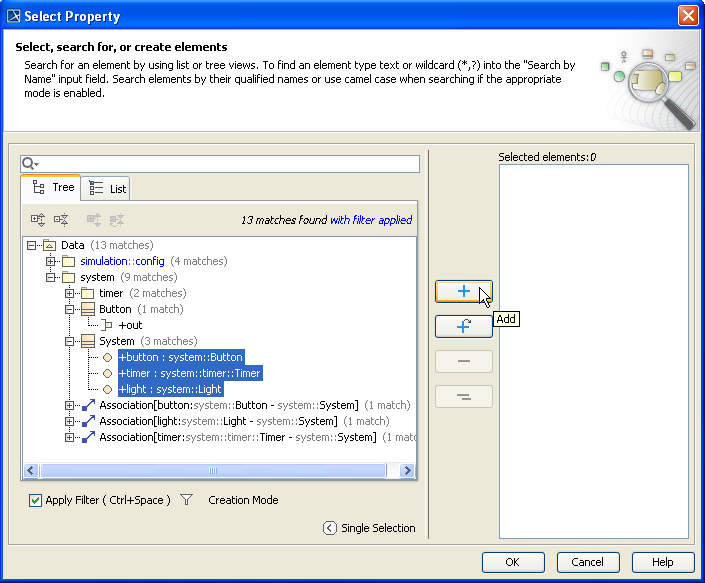Click the Add Recursively button

[464, 326]
